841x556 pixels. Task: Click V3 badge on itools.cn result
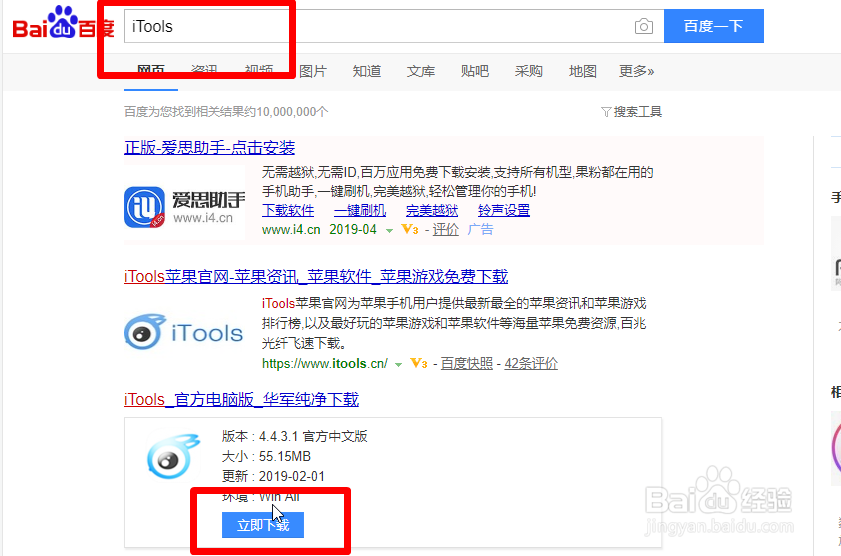tap(419, 364)
